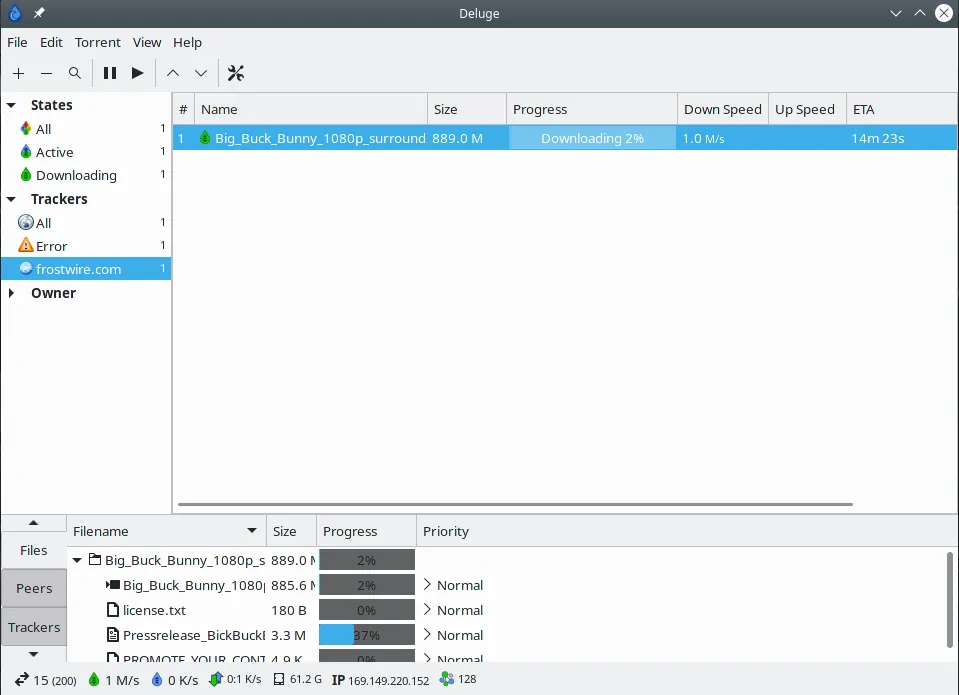Sort torrents by Progress column header
959x695 pixels.
click(x=591, y=110)
